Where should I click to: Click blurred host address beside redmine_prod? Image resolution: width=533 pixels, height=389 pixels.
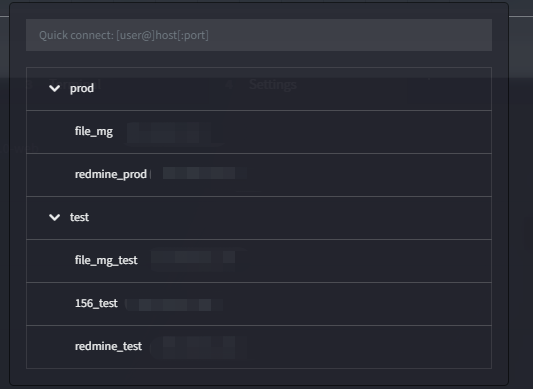(x=198, y=173)
